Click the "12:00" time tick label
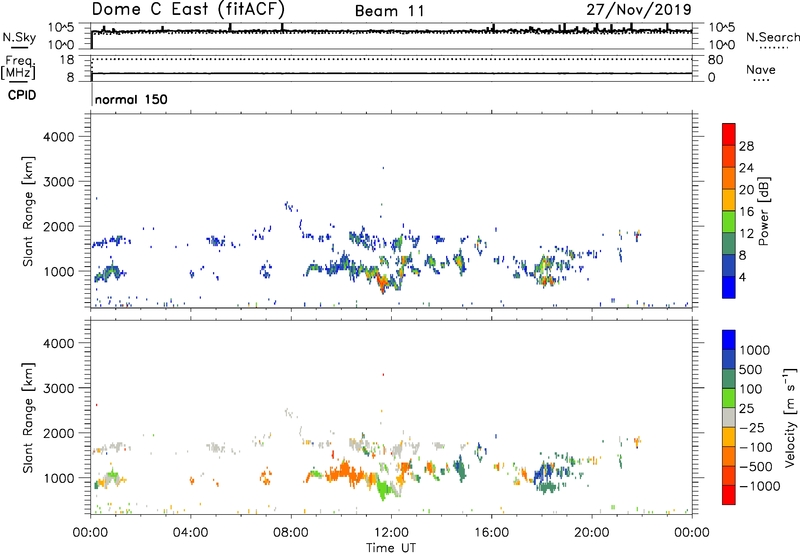 [391, 533]
